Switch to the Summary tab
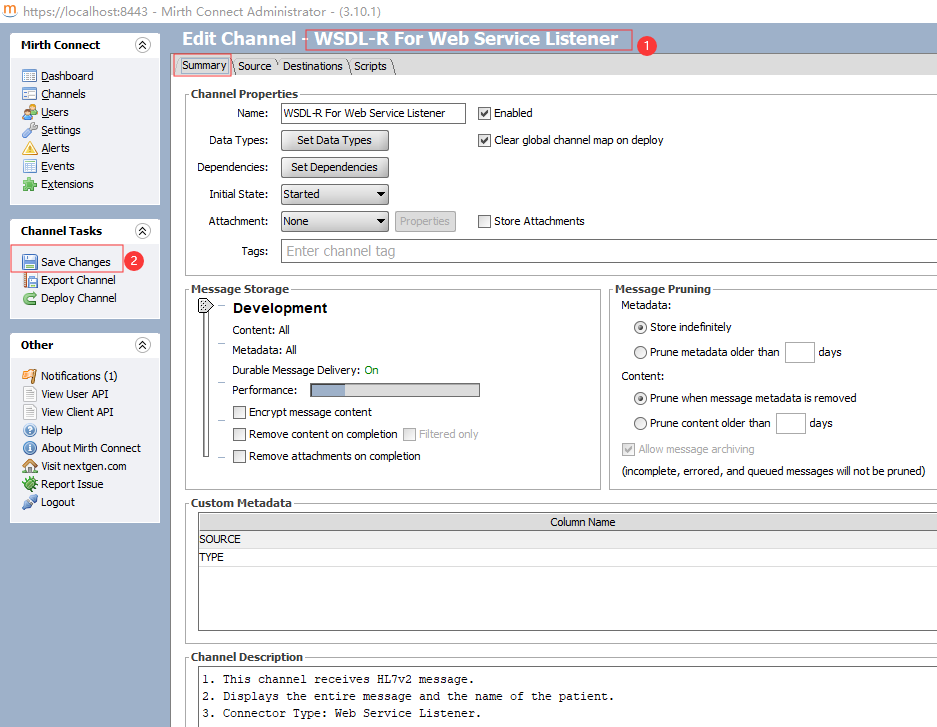 coord(204,65)
